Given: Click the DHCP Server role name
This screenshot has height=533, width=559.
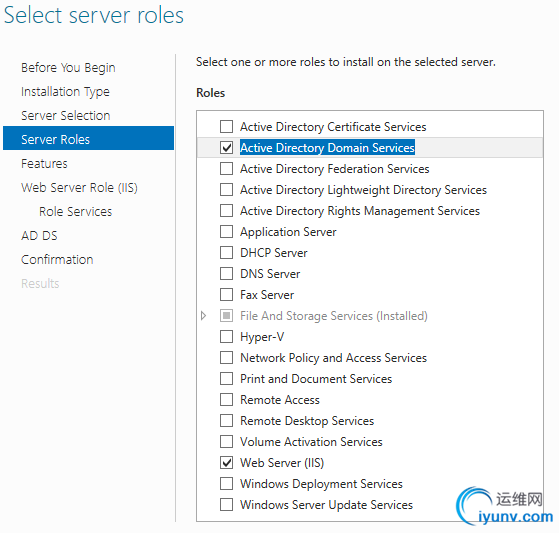Looking at the screenshot, I should (x=273, y=253).
